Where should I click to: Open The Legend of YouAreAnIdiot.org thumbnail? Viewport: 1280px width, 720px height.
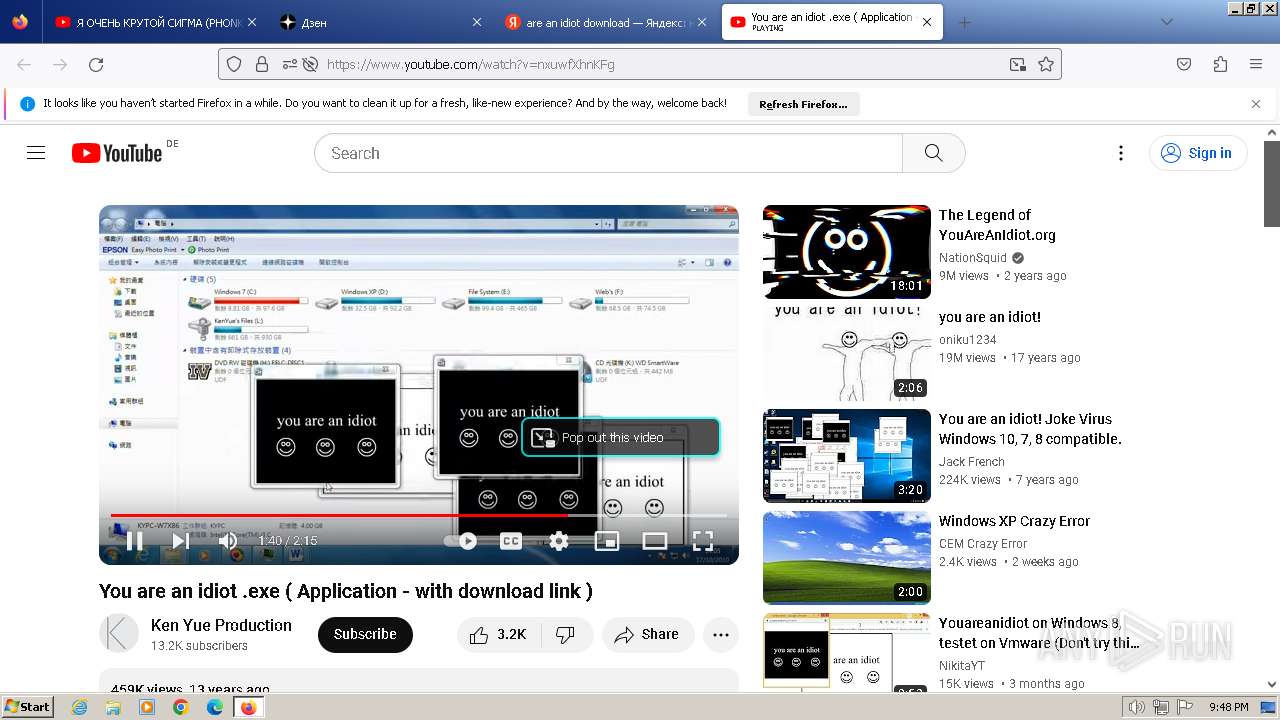pos(847,252)
